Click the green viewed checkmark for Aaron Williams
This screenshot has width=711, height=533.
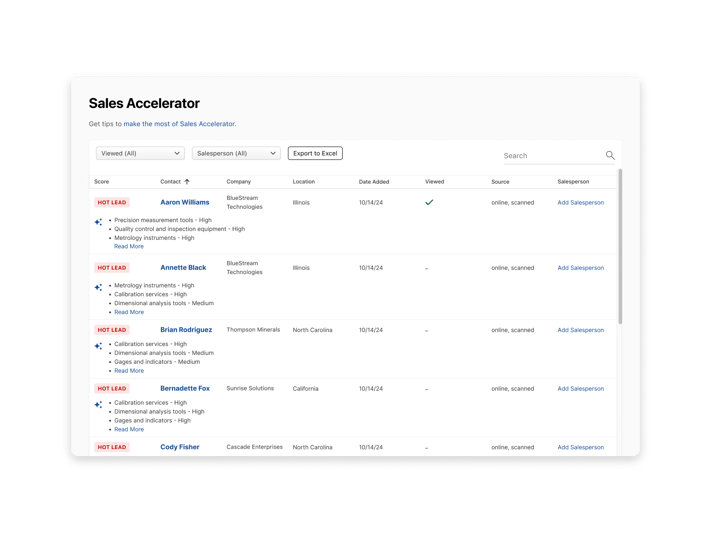429,202
